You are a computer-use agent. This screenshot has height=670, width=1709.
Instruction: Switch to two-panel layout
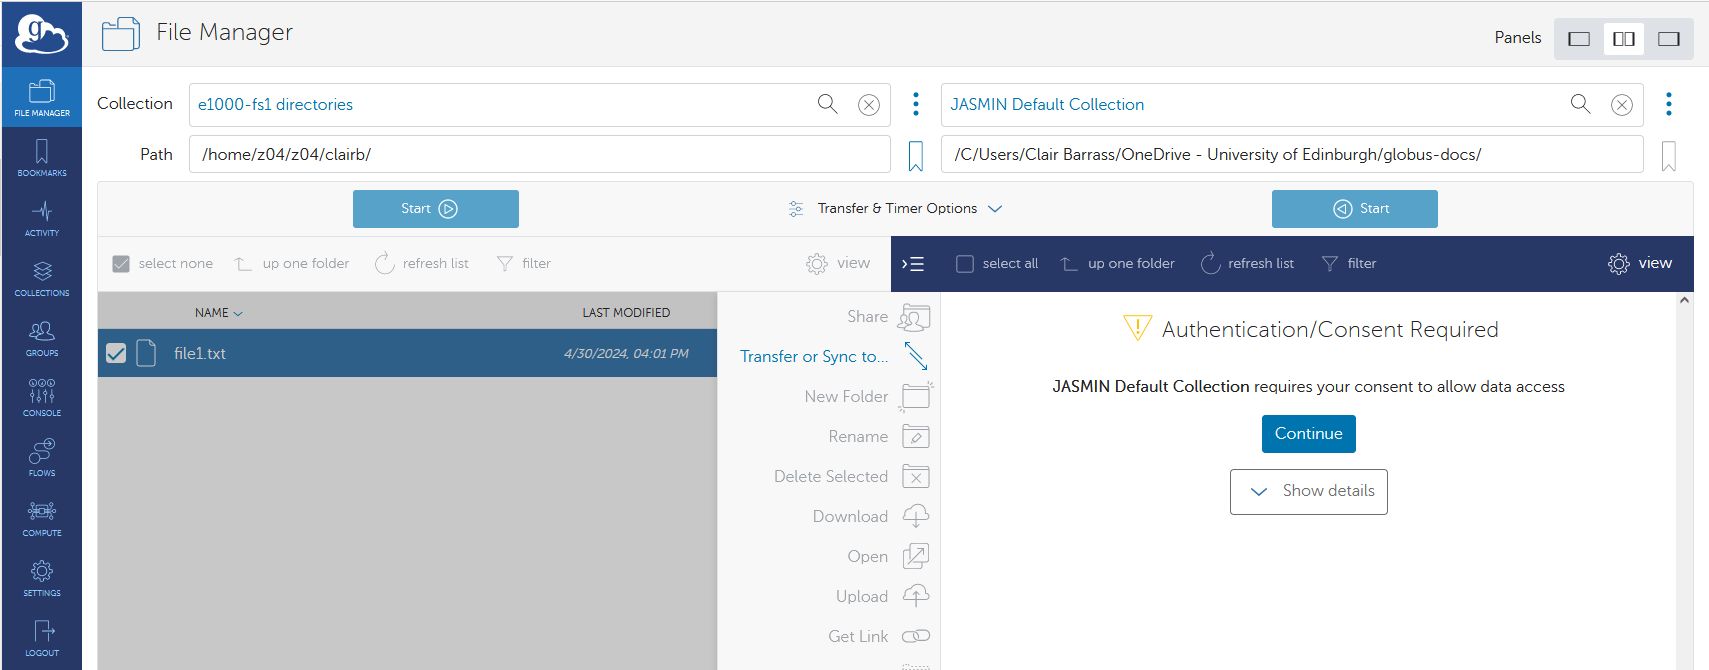pos(1624,39)
